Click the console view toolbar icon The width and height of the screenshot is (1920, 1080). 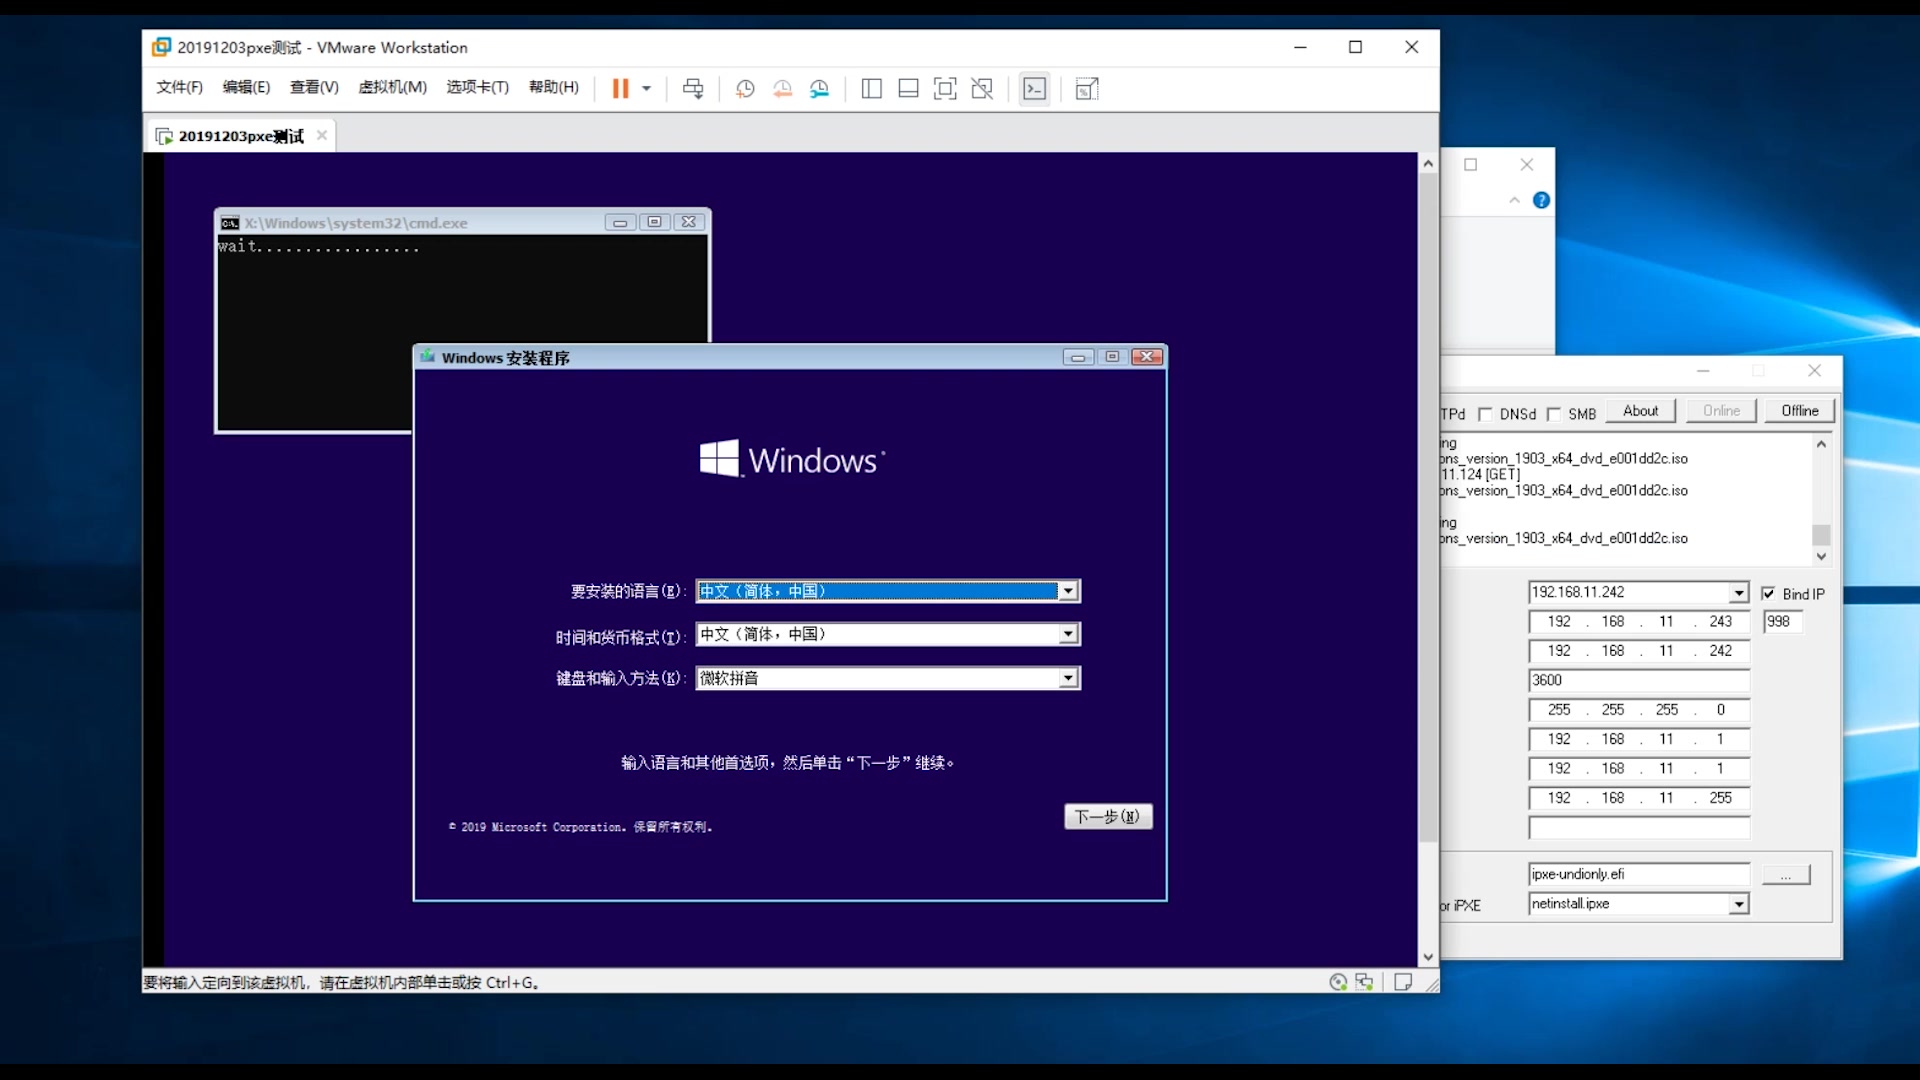tap(1035, 89)
